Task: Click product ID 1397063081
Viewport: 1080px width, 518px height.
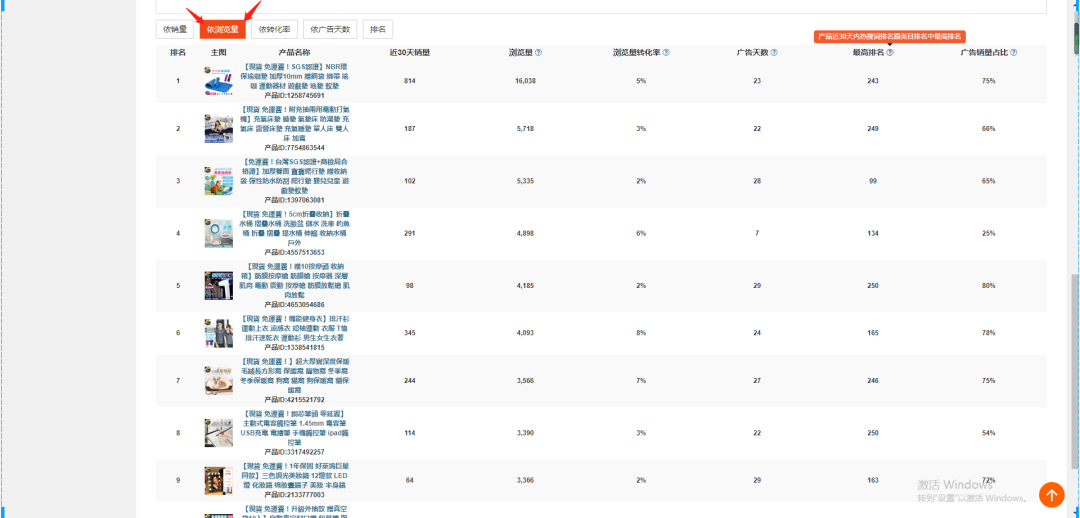Action: click(x=294, y=200)
